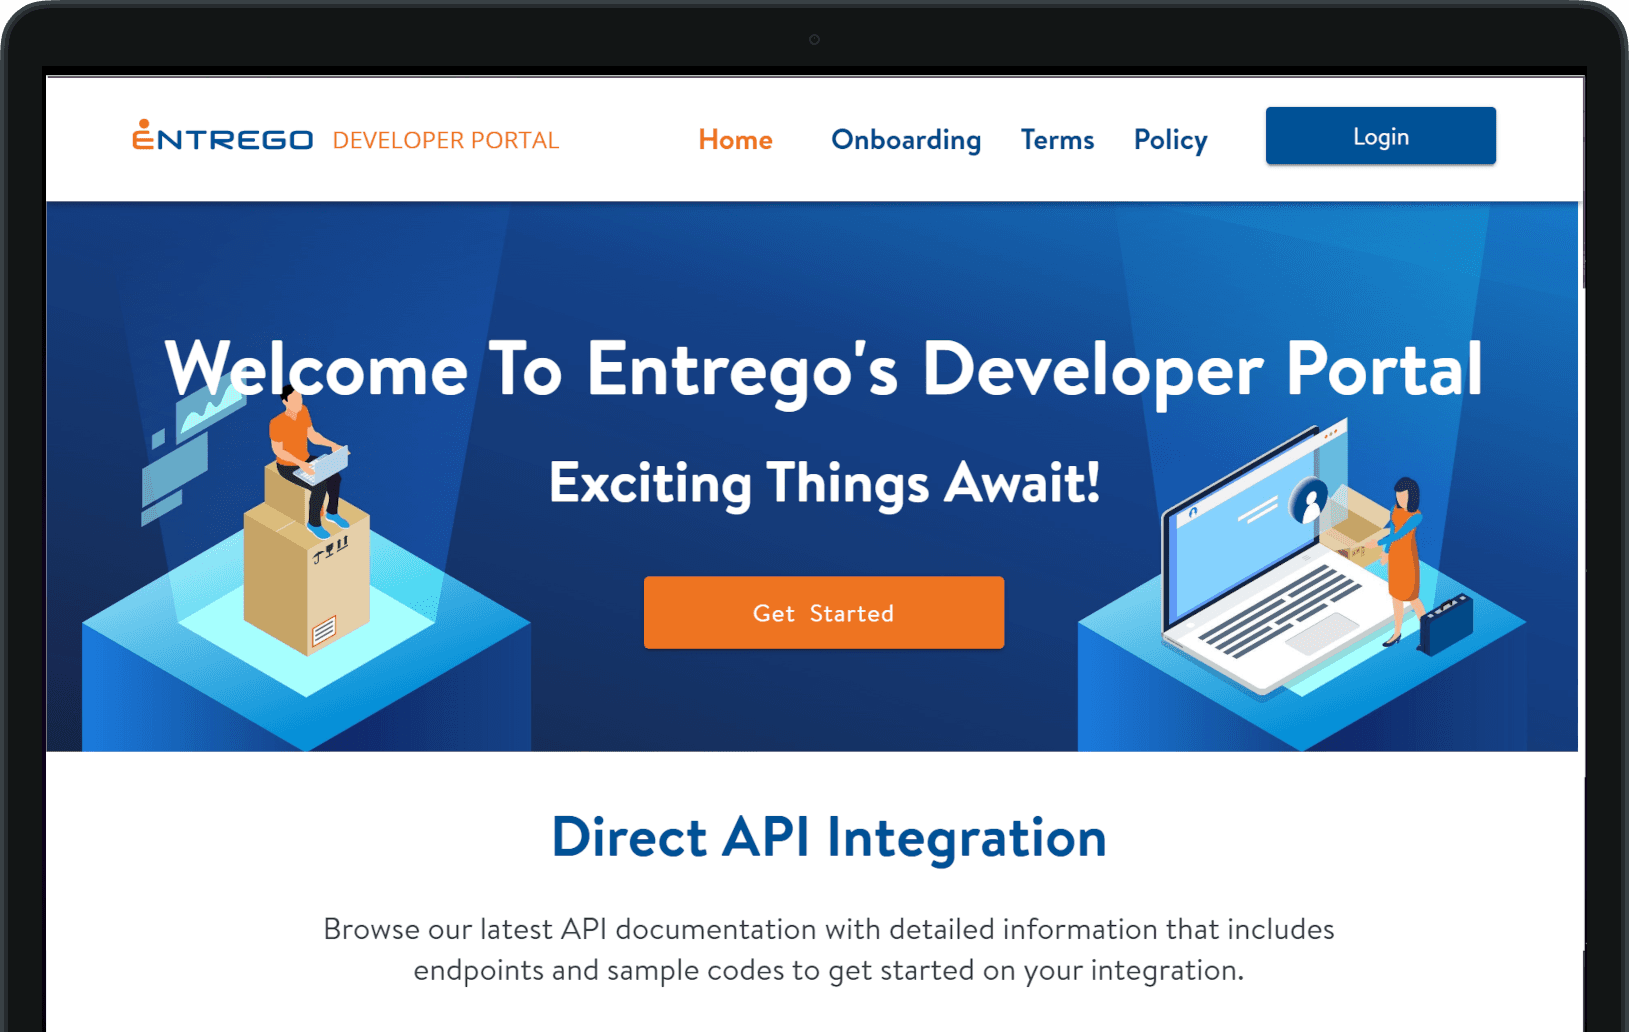Open the Home menu item
Image resolution: width=1629 pixels, height=1032 pixels.
[x=735, y=140]
